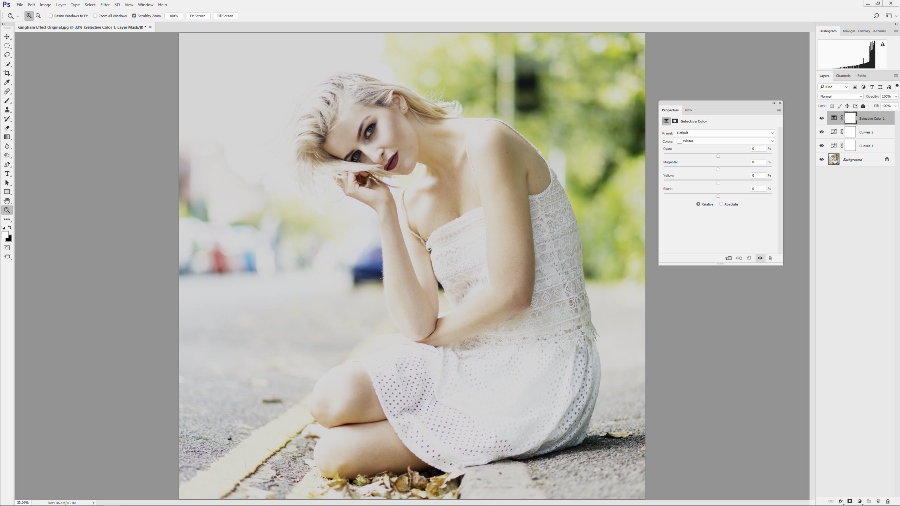
Task: Switch to the Paths tab
Action: [x=862, y=76]
